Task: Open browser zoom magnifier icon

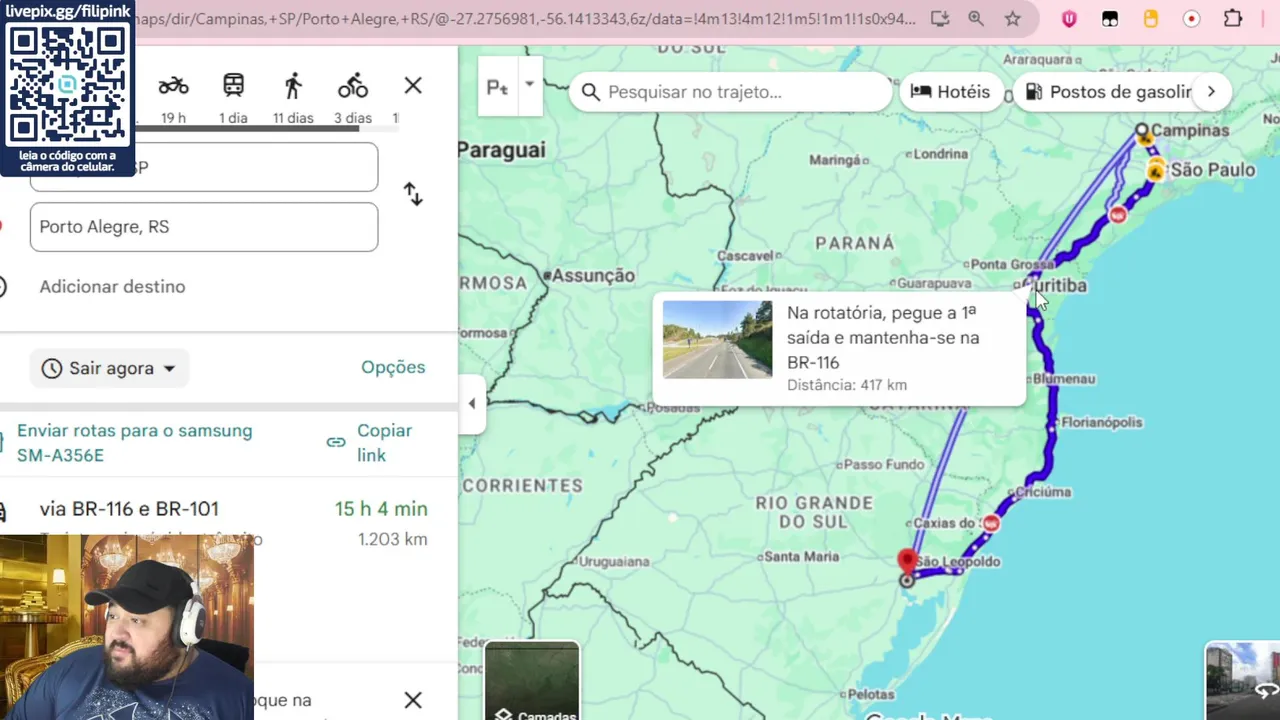Action: 976,19
